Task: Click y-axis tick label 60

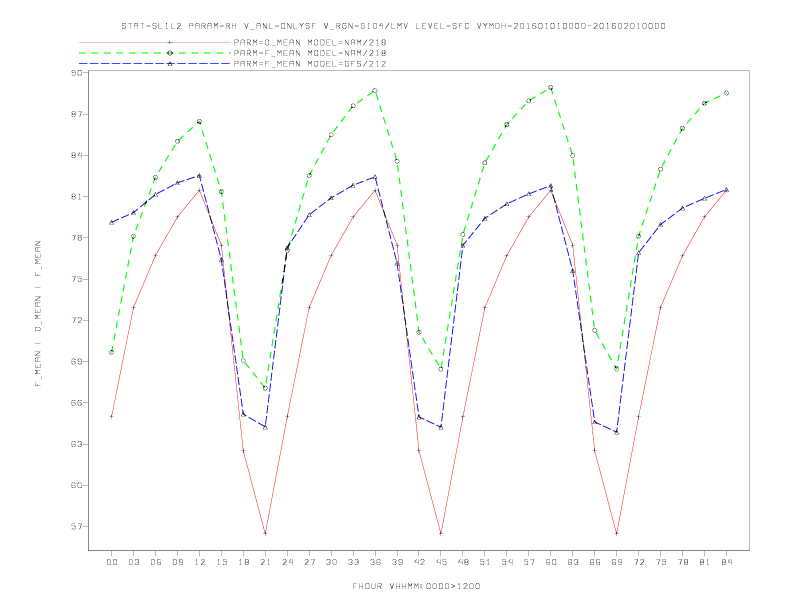Action: [x=76, y=485]
